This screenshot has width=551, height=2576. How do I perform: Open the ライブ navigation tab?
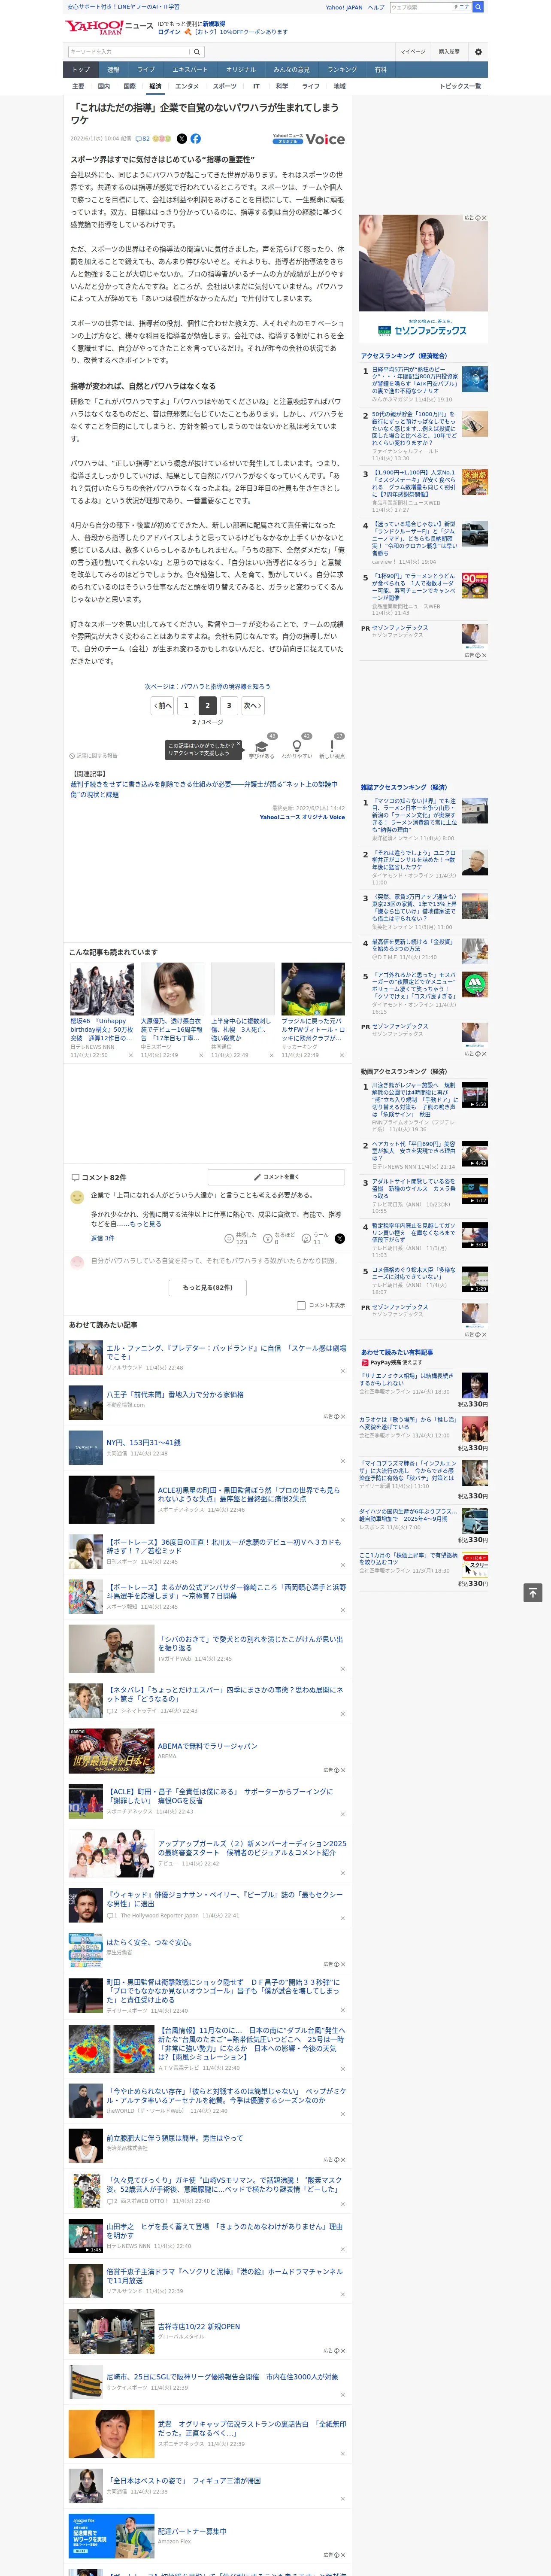click(146, 70)
